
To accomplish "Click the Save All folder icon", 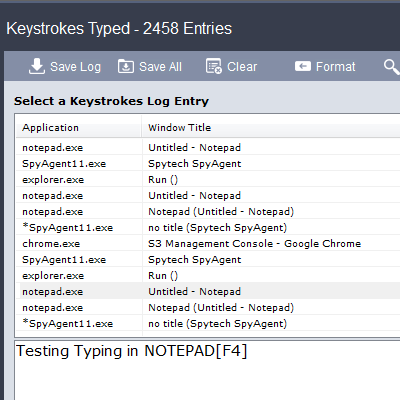I will pos(126,66).
